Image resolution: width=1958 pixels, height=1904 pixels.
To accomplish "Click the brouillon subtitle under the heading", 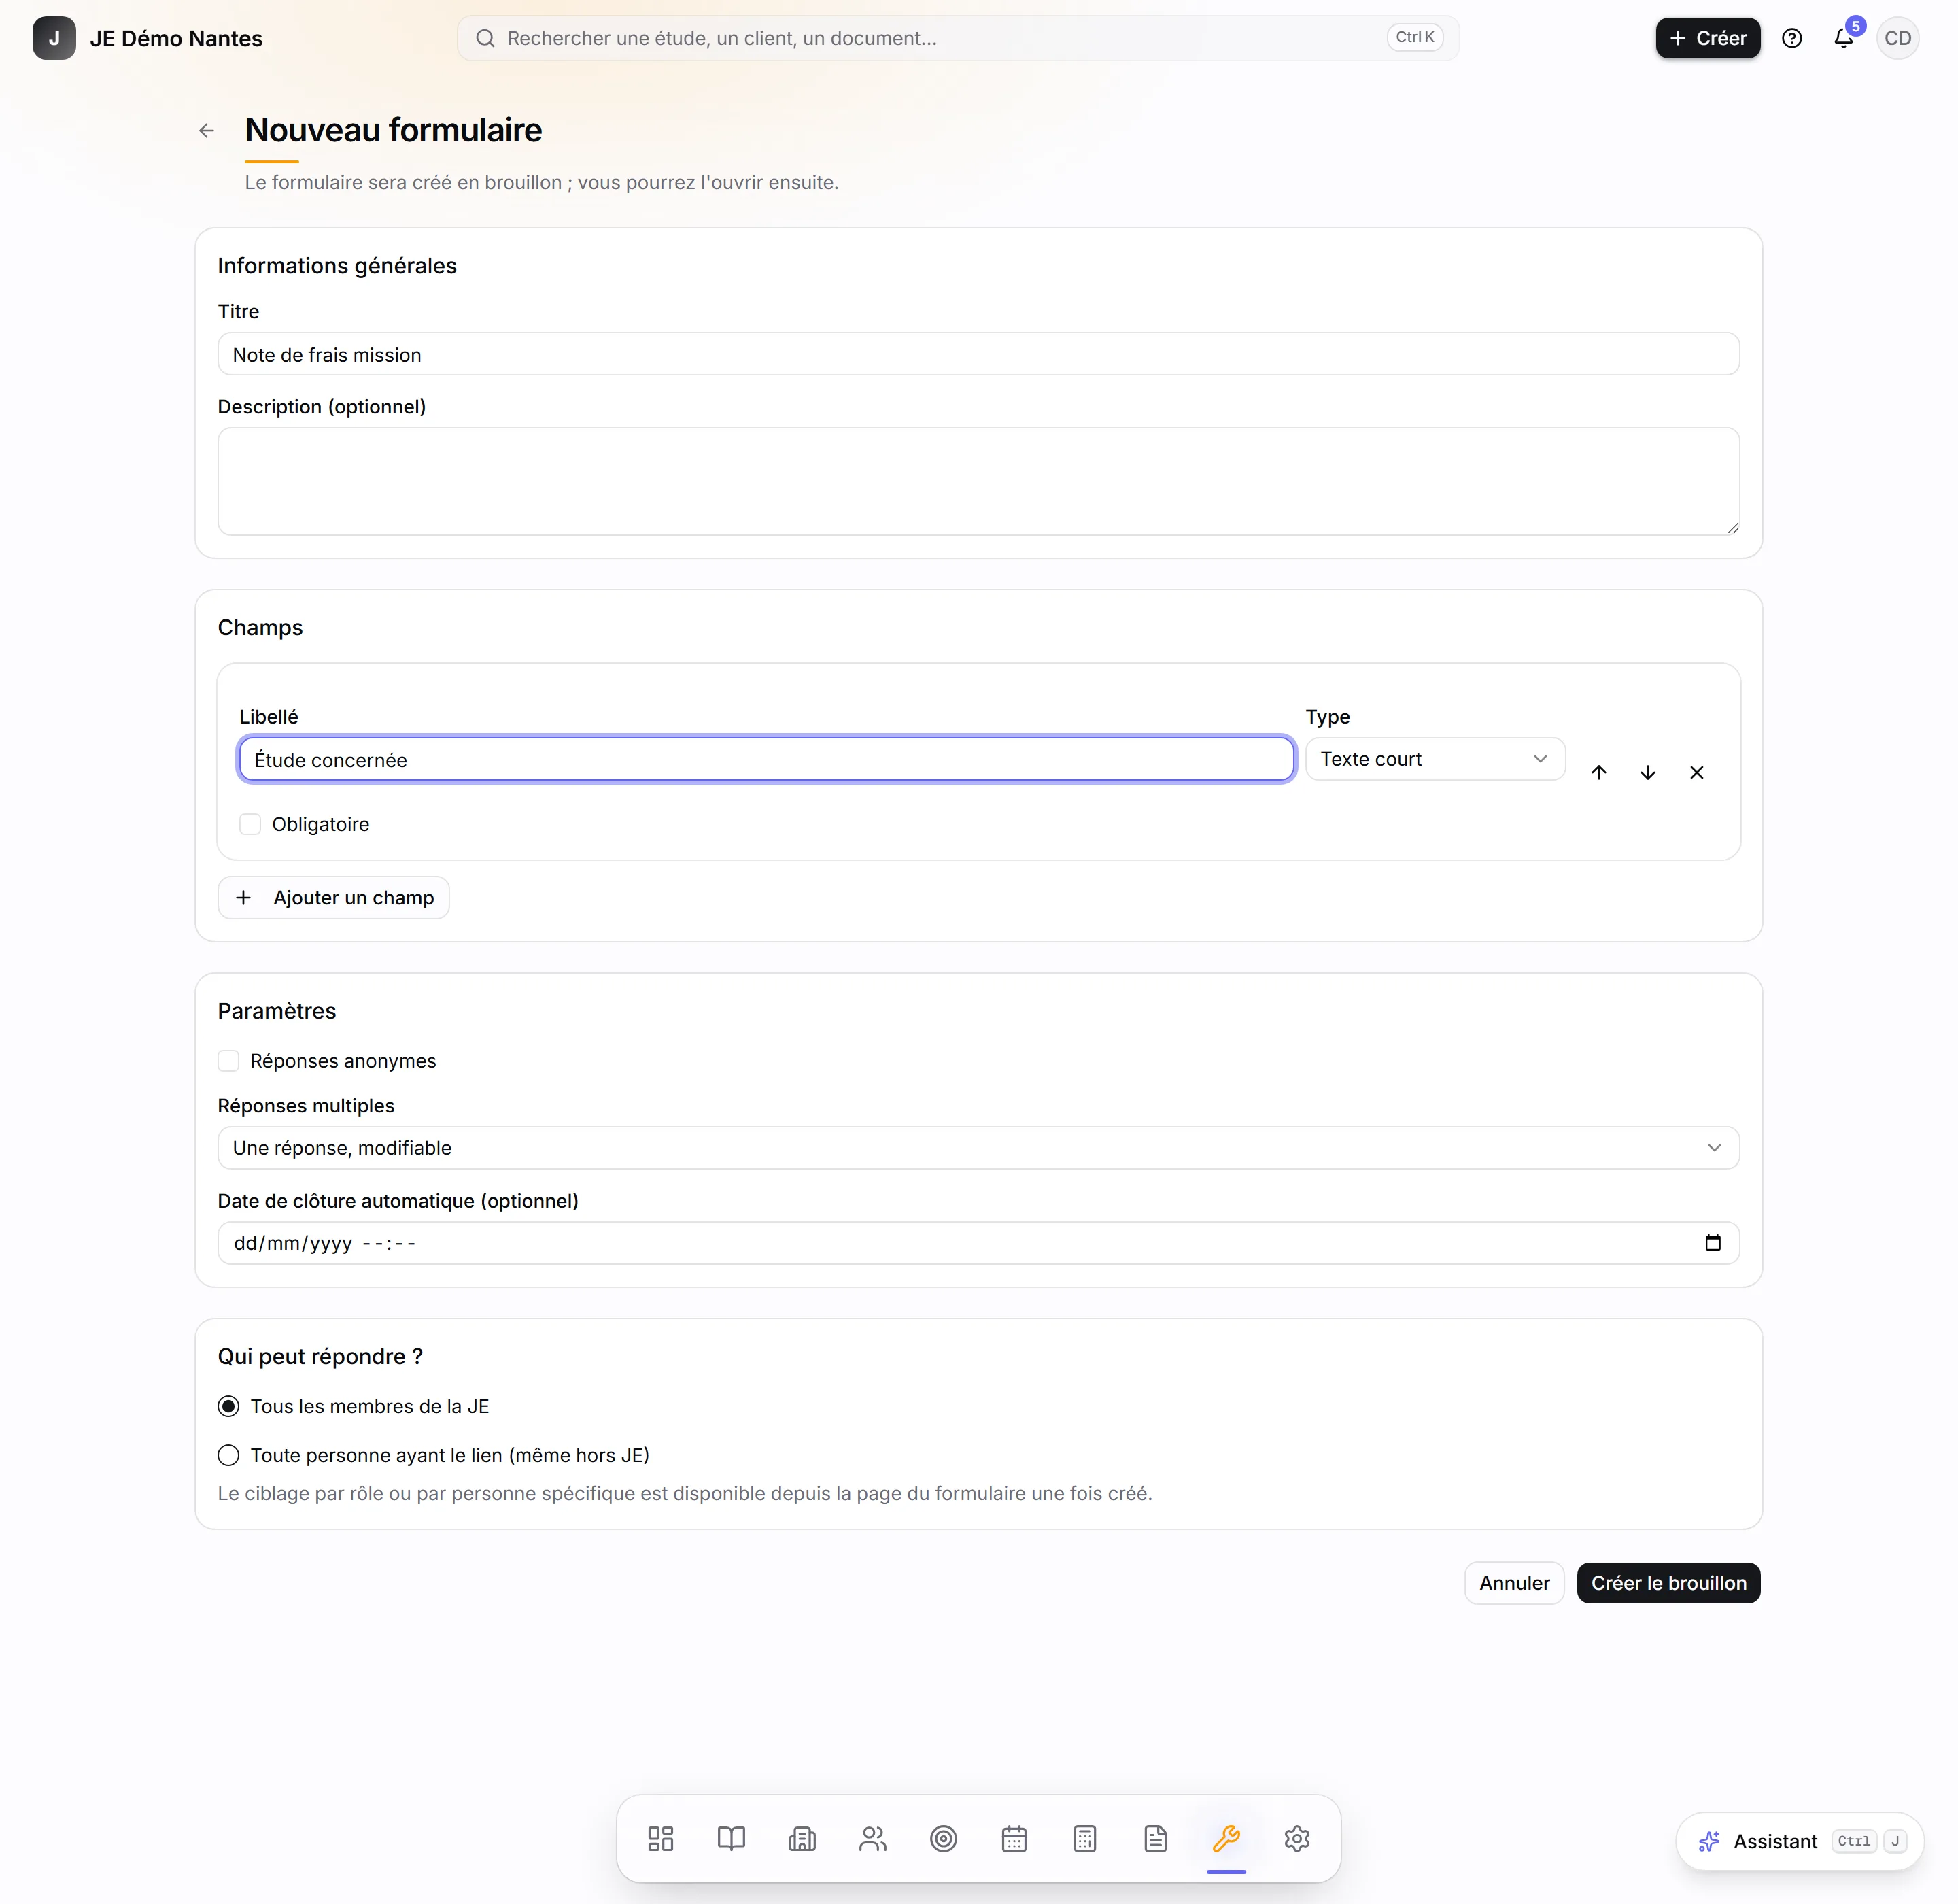I will pyautogui.click(x=542, y=182).
